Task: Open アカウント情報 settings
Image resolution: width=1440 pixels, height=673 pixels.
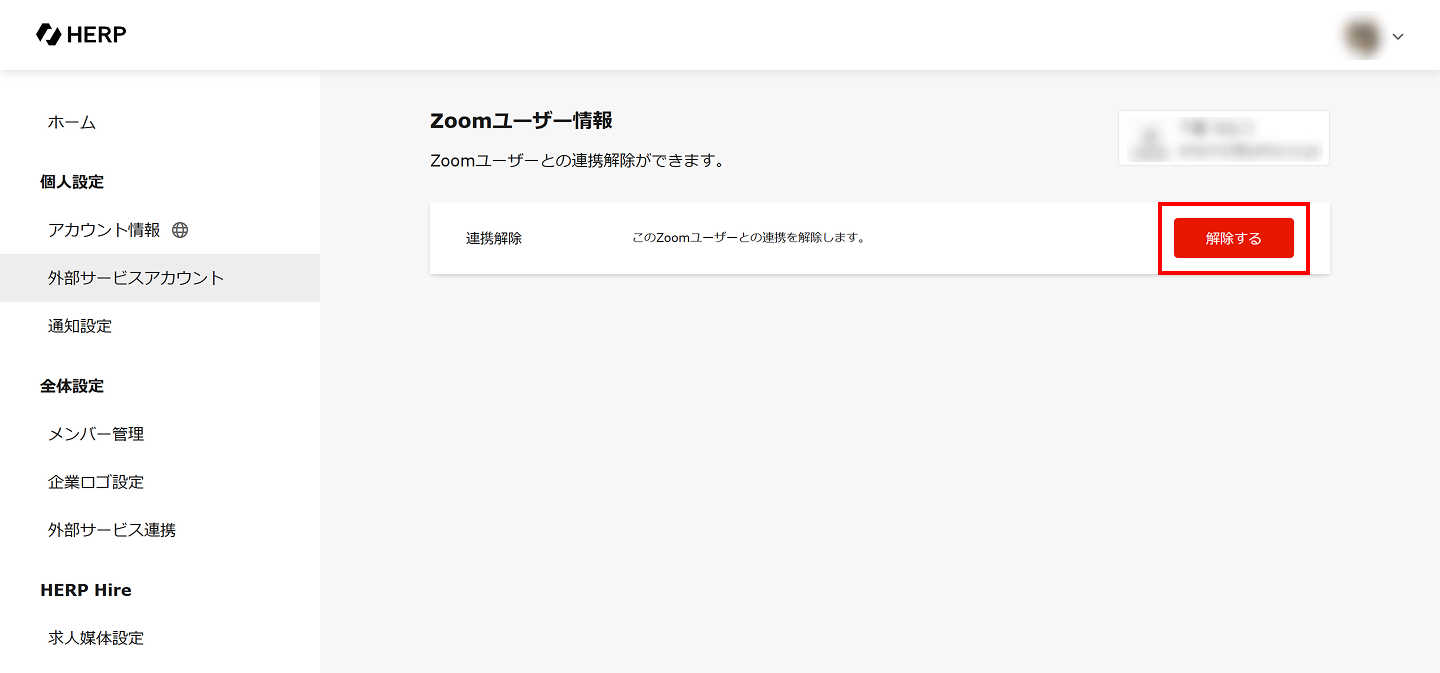Action: [x=104, y=230]
